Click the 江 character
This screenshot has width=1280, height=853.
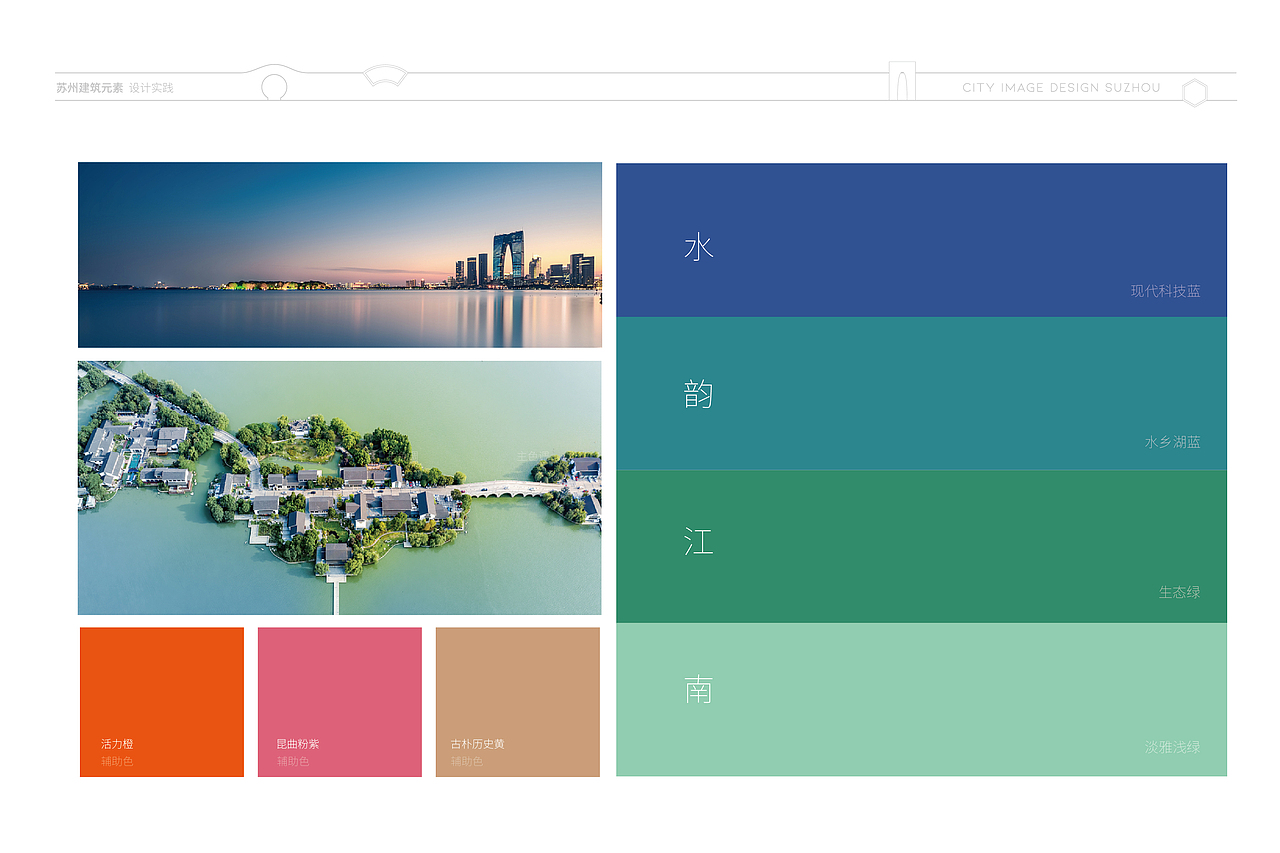click(698, 542)
